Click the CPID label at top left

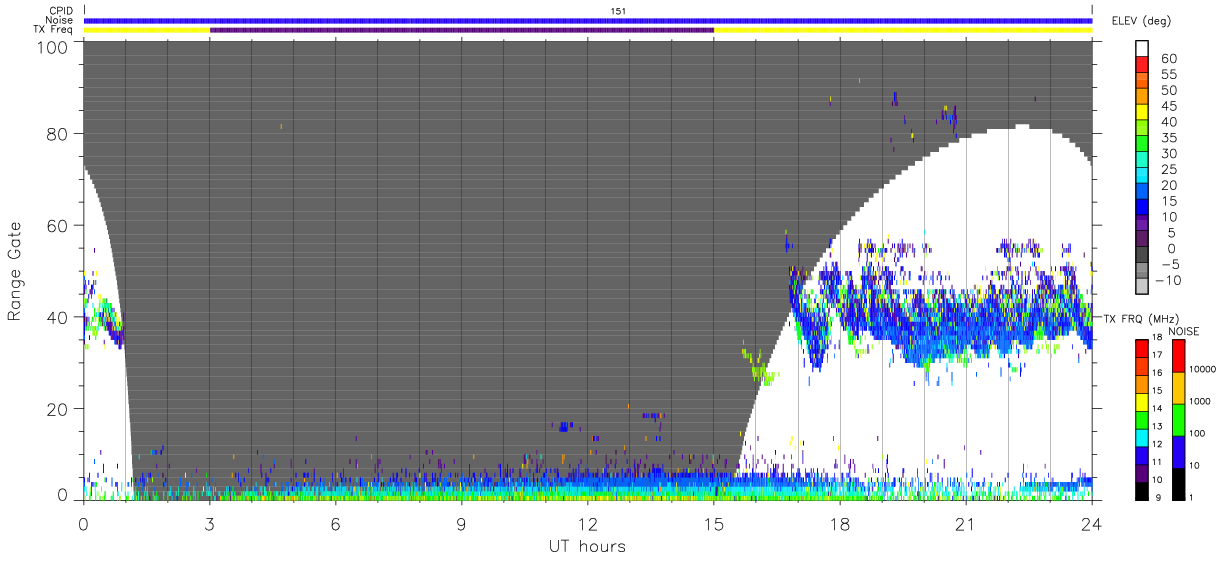pos(60,11)
